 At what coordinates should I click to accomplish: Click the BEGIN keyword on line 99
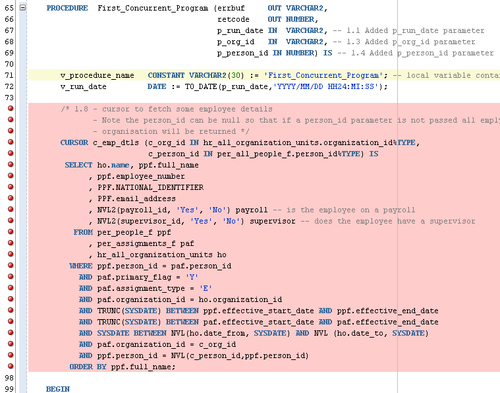point(58,389)
